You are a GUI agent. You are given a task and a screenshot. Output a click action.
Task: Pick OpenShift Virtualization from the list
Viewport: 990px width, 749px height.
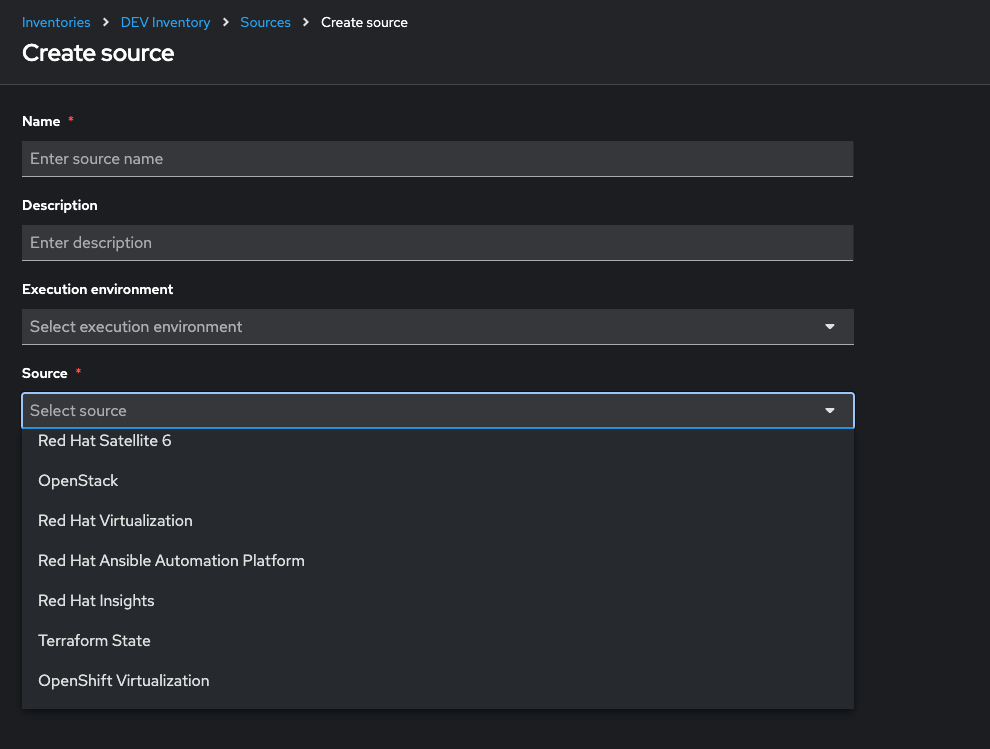124,681
